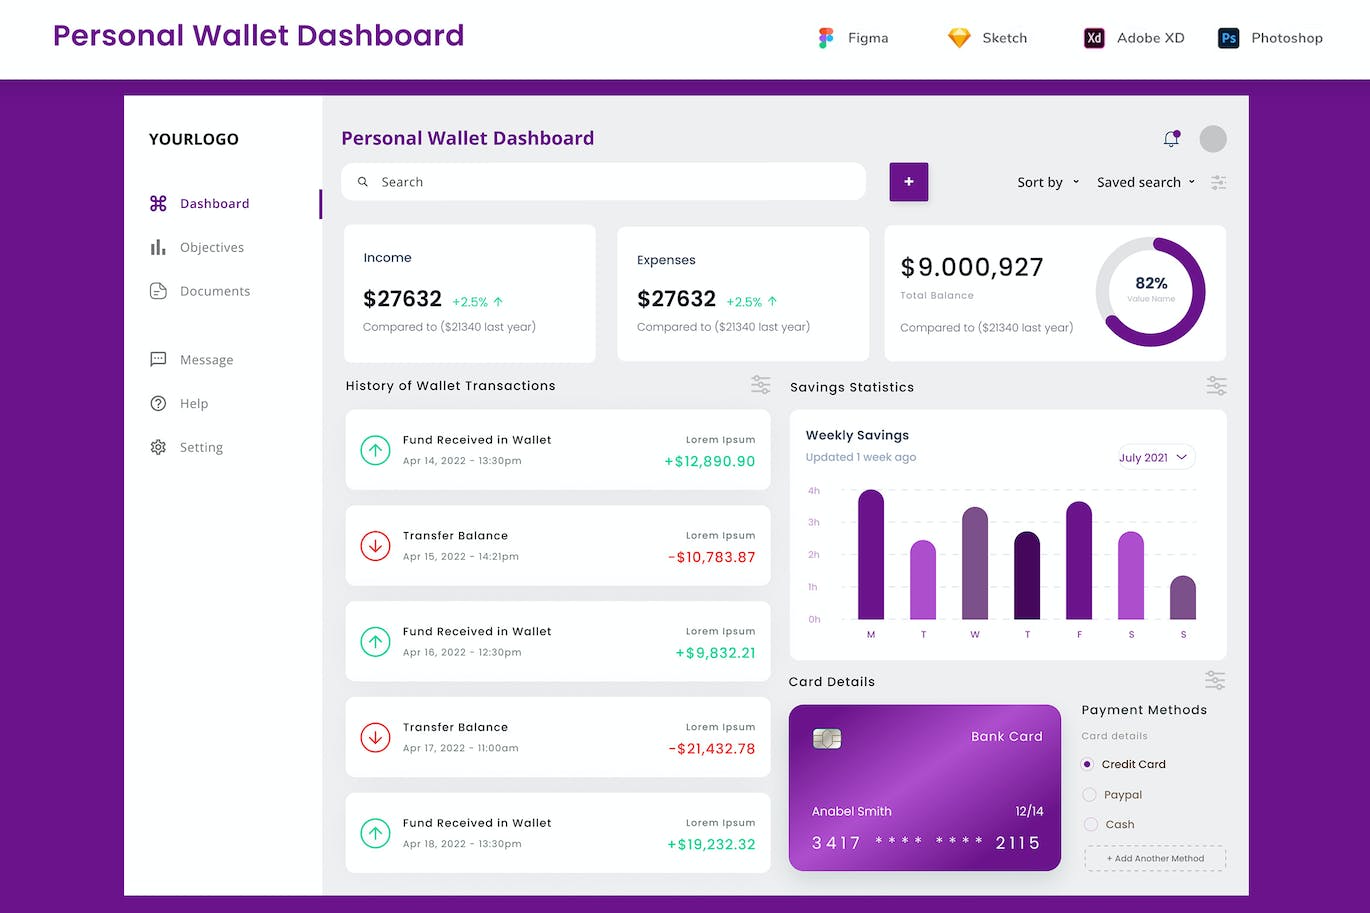Screen dimensions: 1370x913
Task: Open the user profile avatar
Action: pos(1213,139)
